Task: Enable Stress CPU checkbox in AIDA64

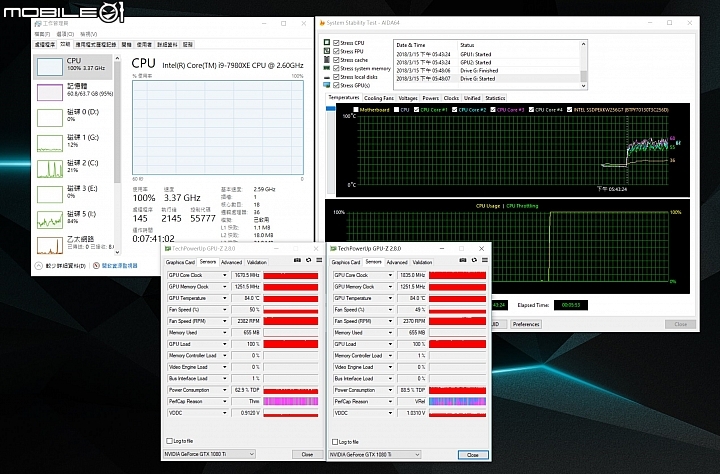Action: point(336,43)
